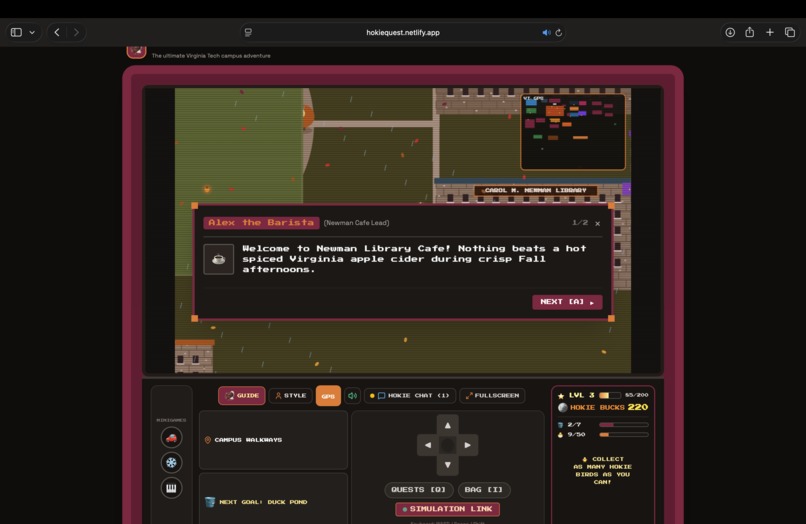Open the Quests [Q] panel

(418, 490)
